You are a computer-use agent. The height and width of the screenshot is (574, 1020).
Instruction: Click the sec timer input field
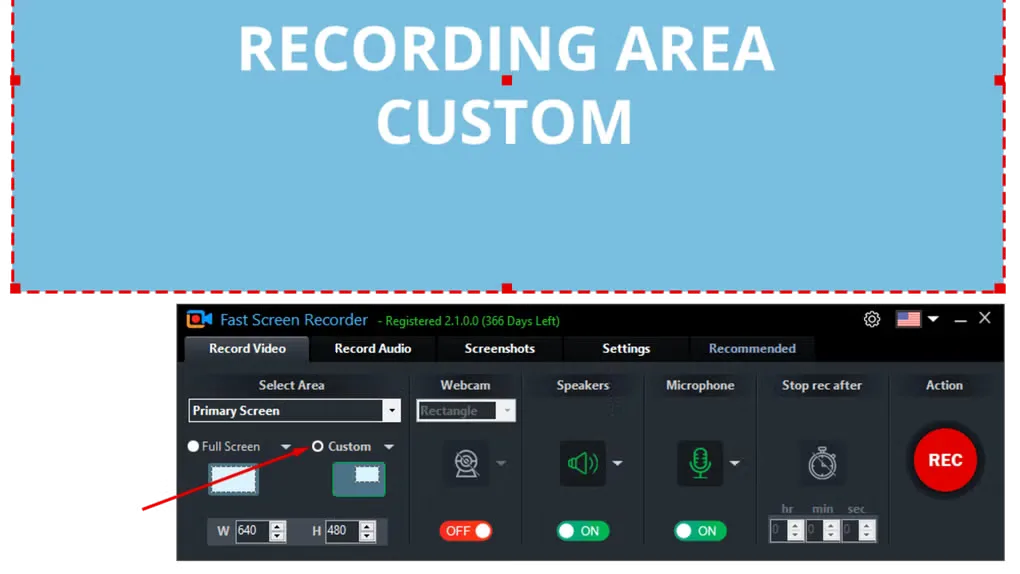click(850, 531)
